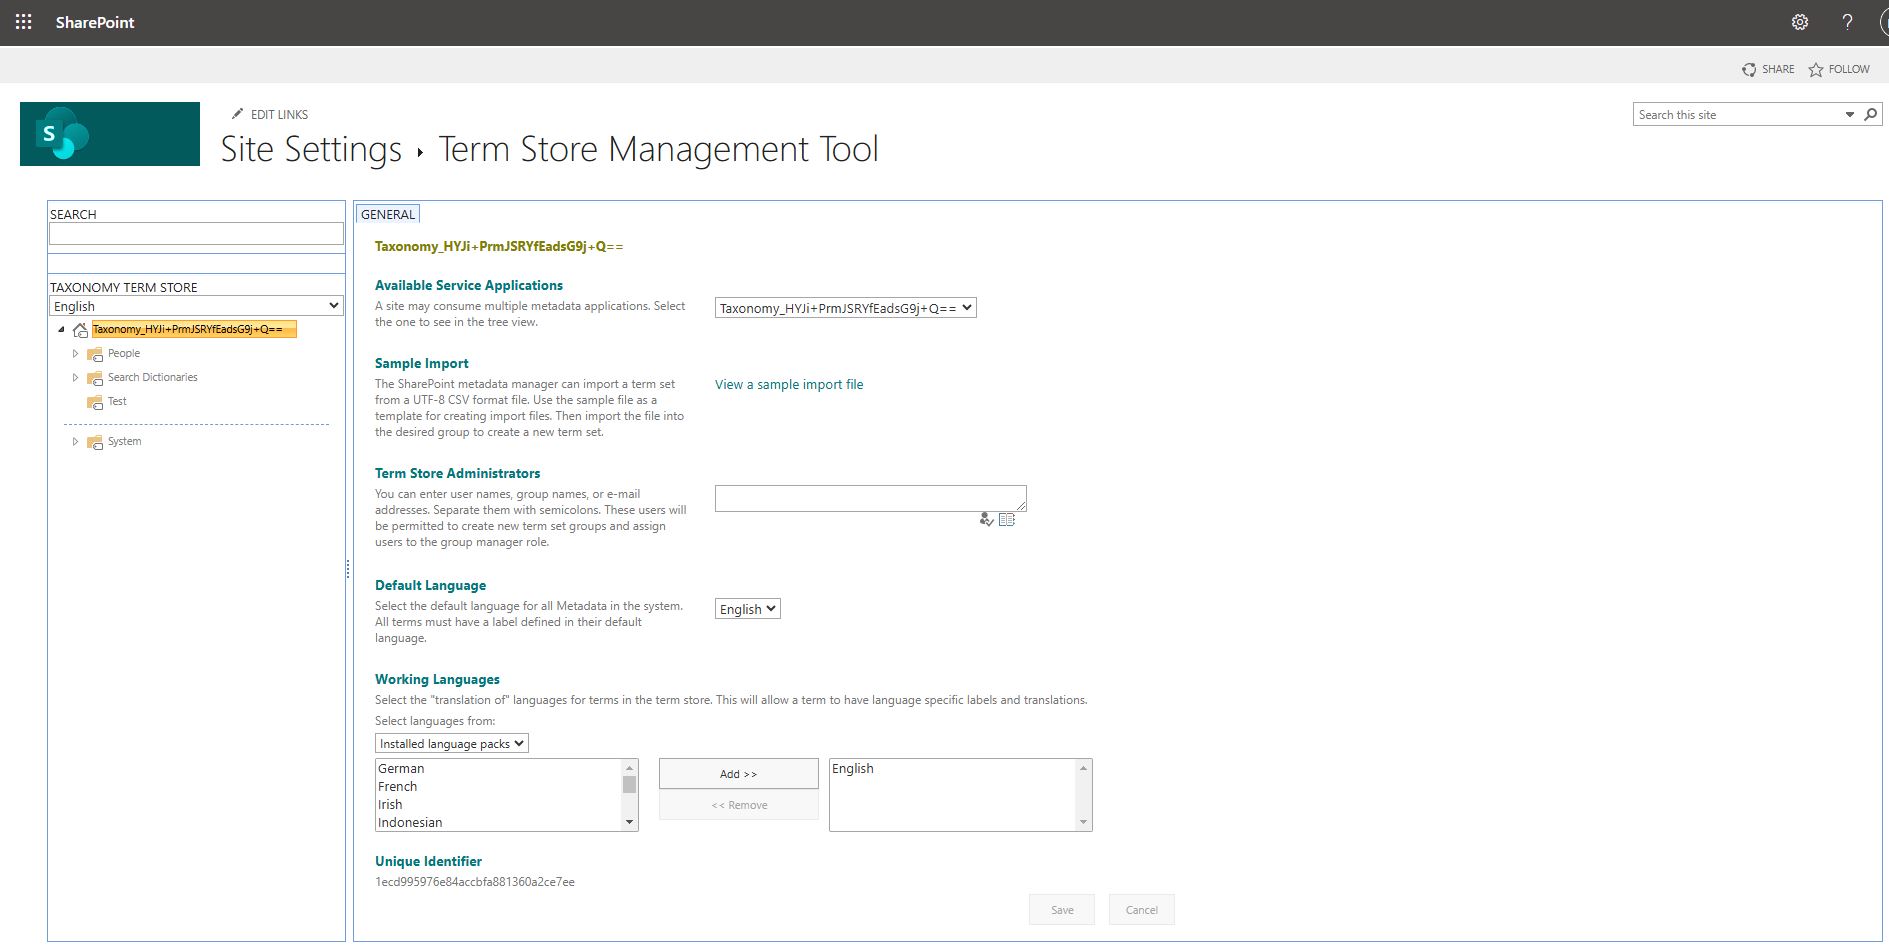
Task: Open the Installed language packs dropdown
Action: tap(451, 744)
